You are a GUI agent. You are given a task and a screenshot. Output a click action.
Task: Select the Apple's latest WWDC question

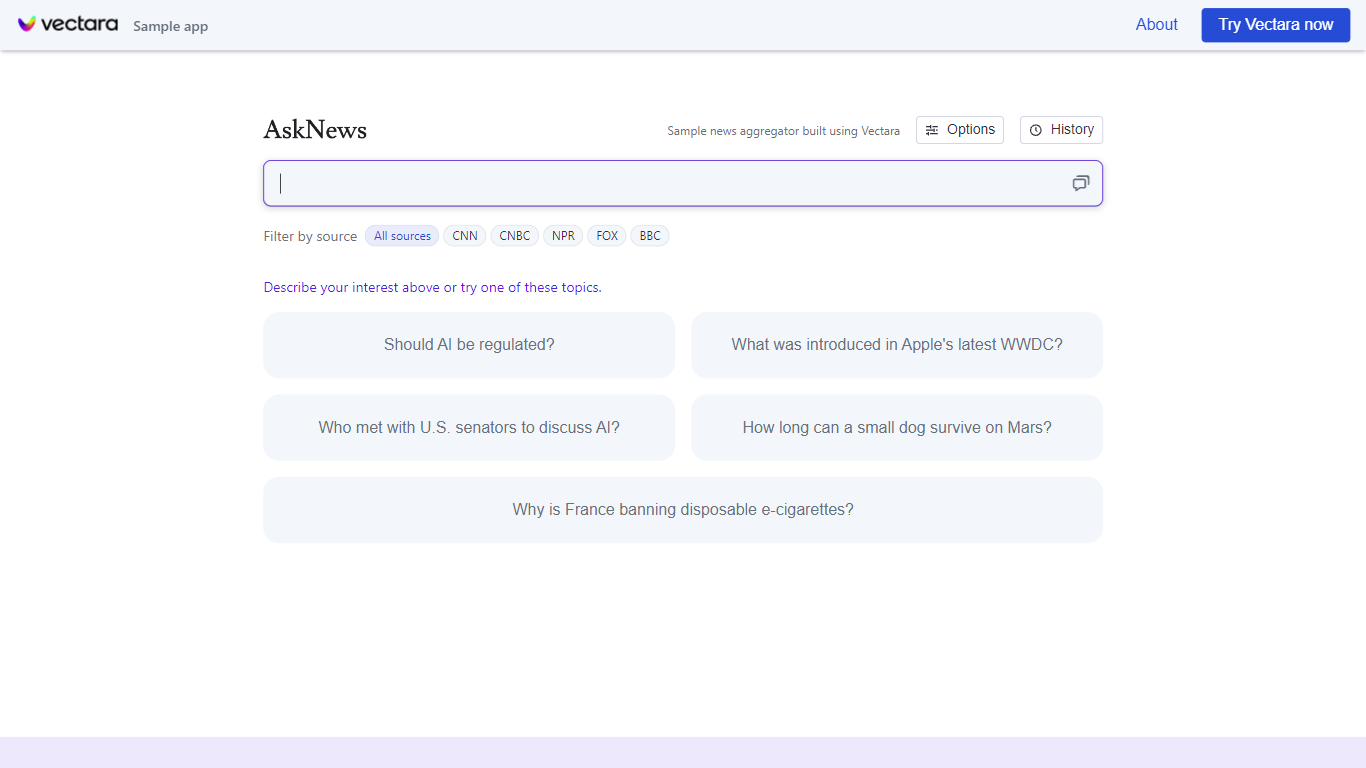pos(897,345)
